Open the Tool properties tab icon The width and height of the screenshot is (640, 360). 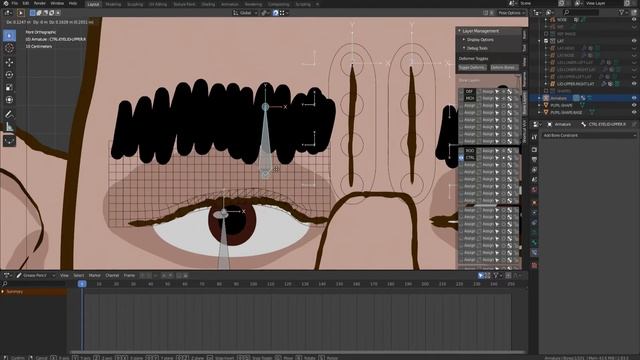534,137
